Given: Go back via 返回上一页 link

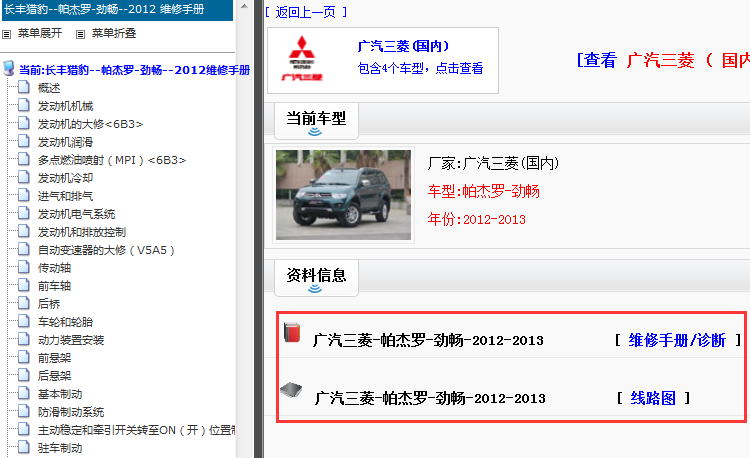Looking at the screenshot, I should [306, 12].
